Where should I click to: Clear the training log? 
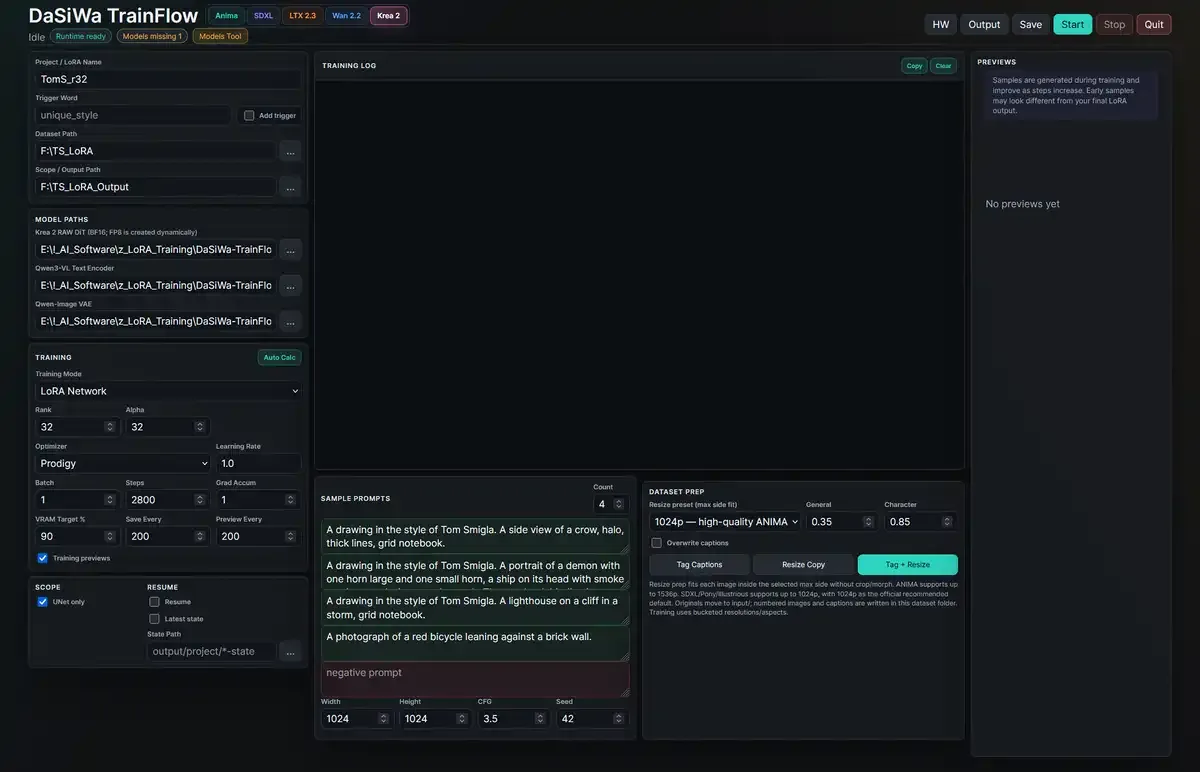pos(943,66)
